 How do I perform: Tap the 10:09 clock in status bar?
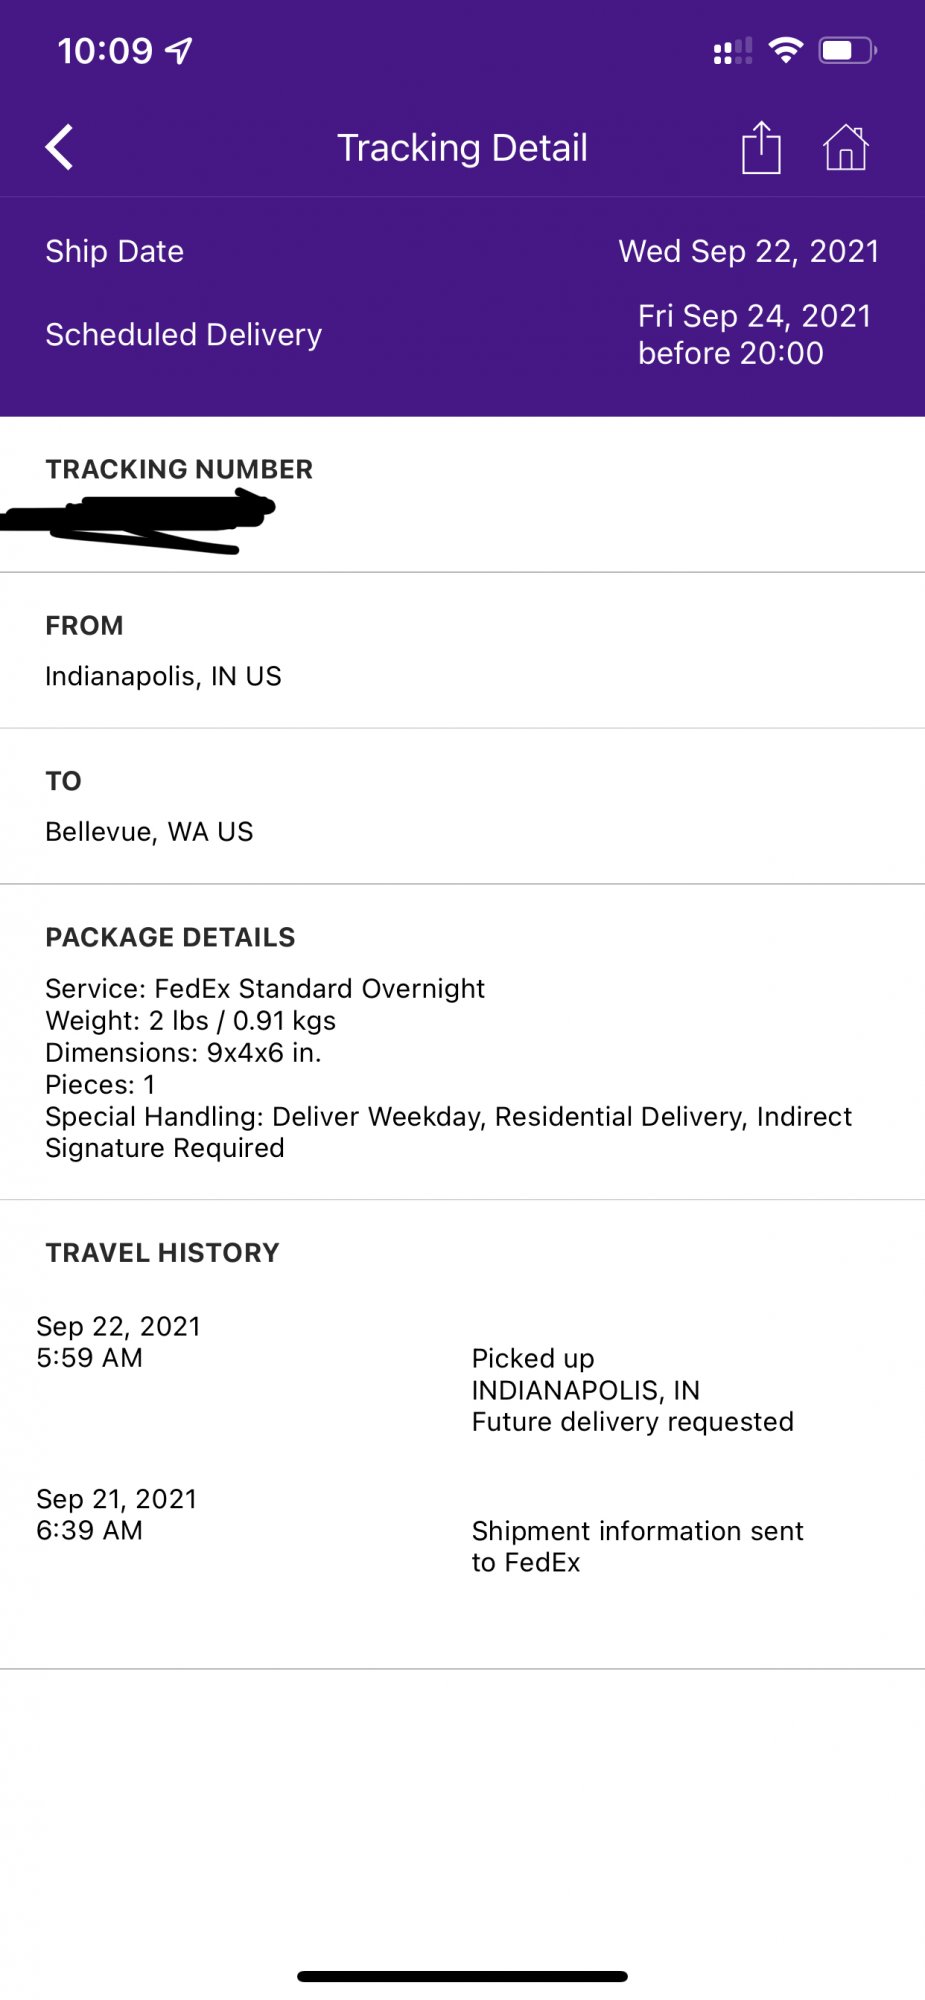(x=105, y=50)
